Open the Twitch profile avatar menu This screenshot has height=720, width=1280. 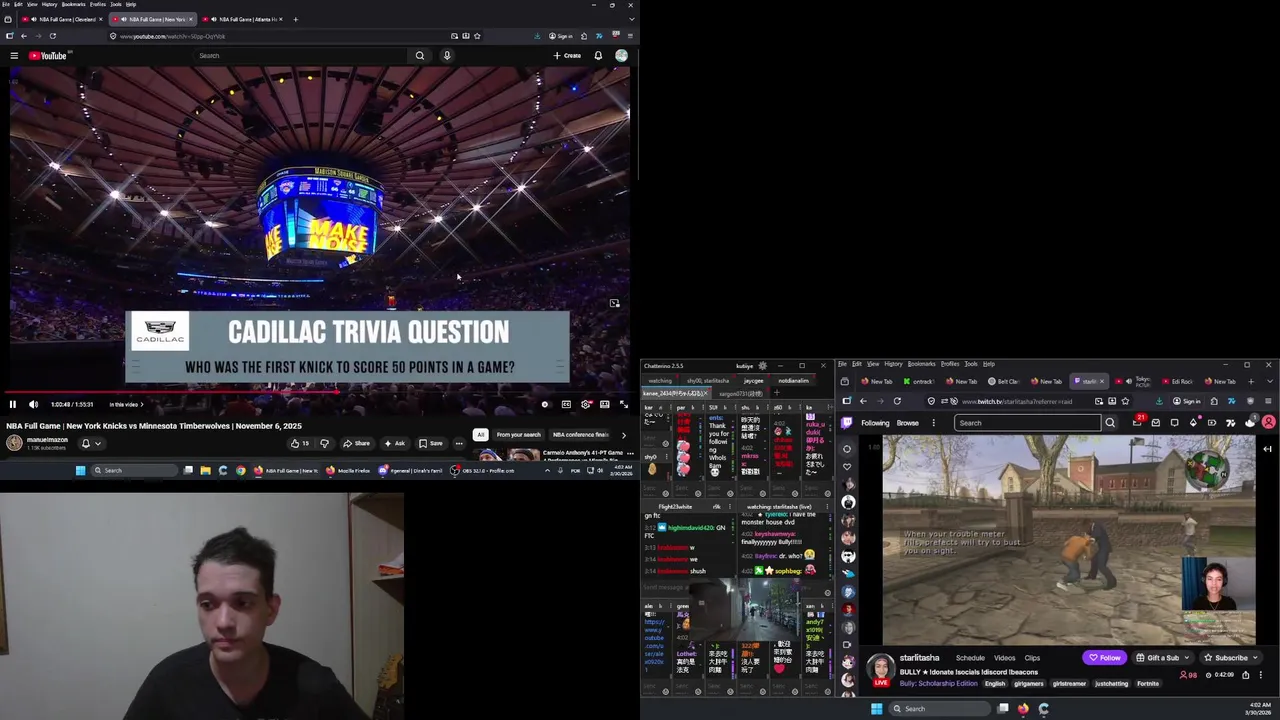click(x=1268, y=423)
